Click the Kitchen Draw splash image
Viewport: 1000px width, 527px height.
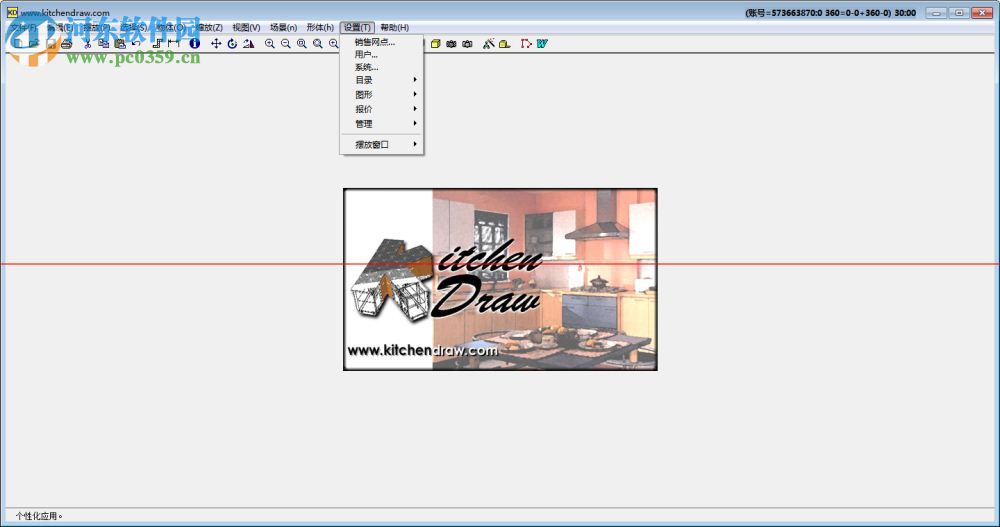click(500, 279)
